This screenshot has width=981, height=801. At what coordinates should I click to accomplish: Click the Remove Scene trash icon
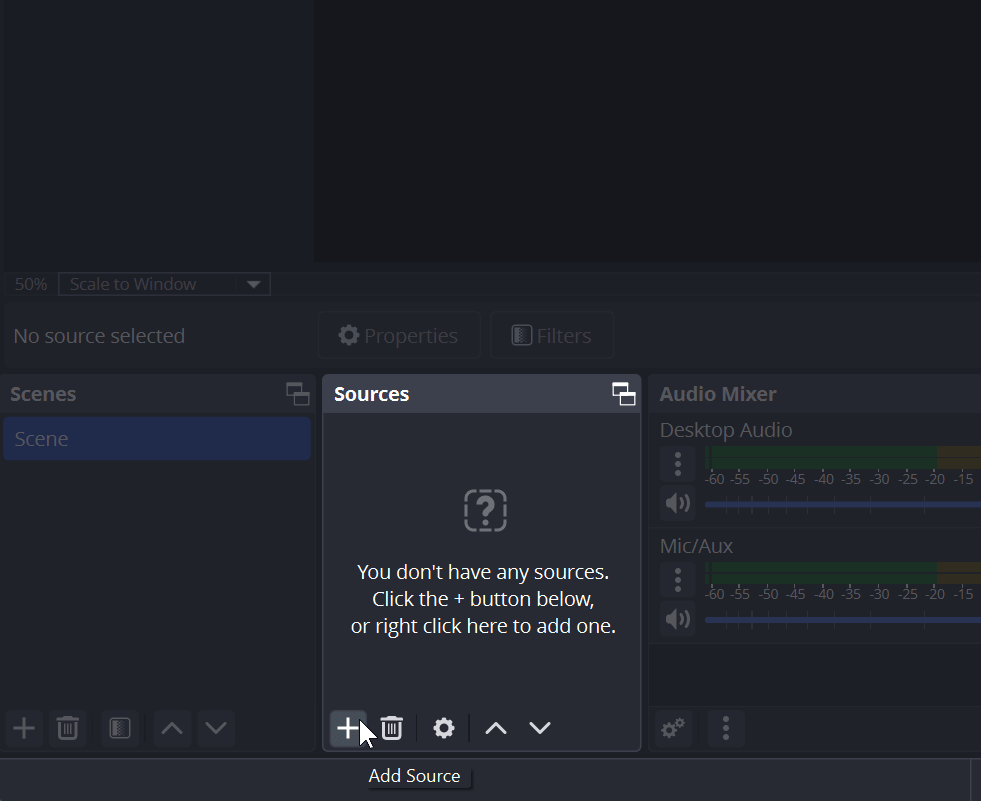click(x=67, y=728)
